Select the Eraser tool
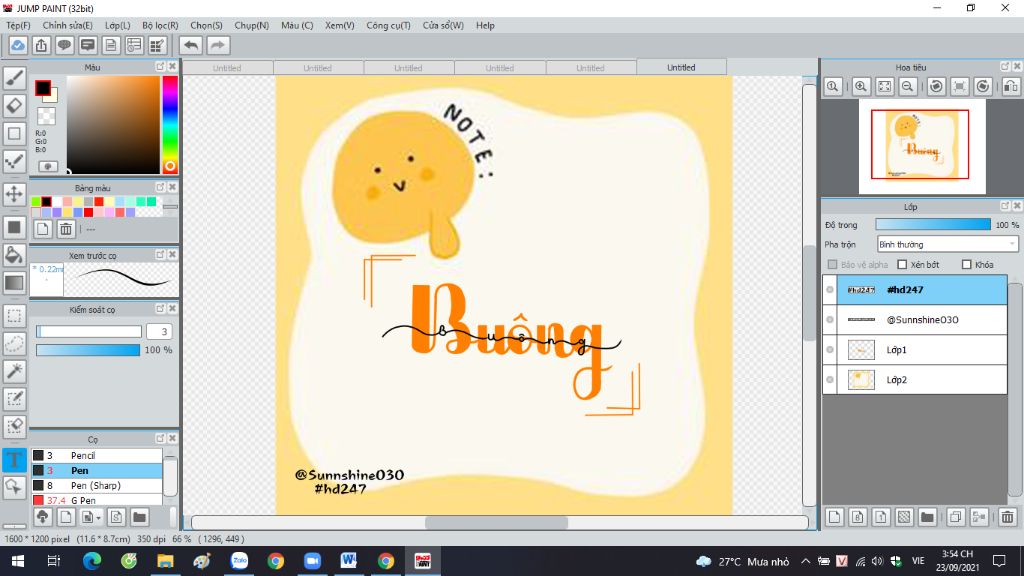1024x576 pixels. click(x=14, y=106)
